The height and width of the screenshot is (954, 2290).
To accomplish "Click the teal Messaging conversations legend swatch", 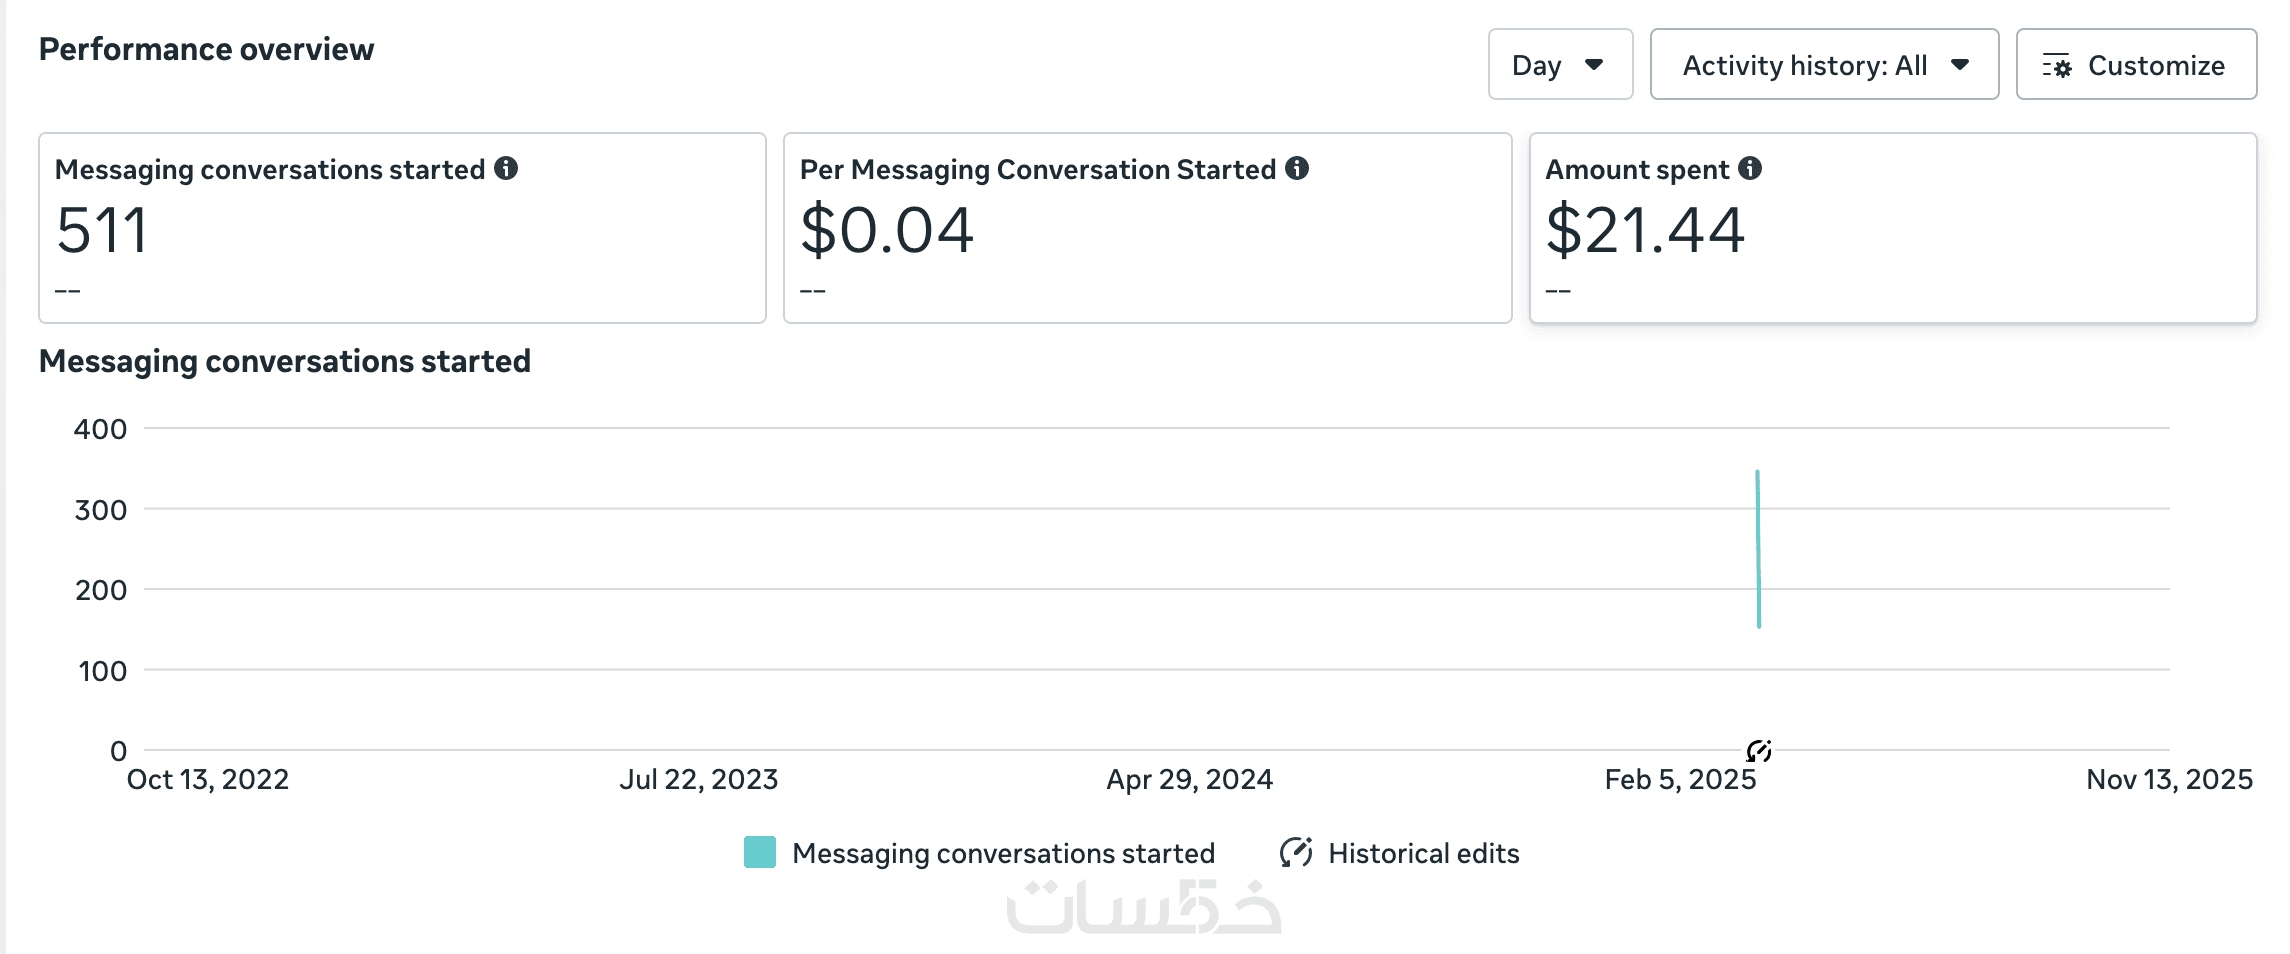I will click(x=760, y=853).
